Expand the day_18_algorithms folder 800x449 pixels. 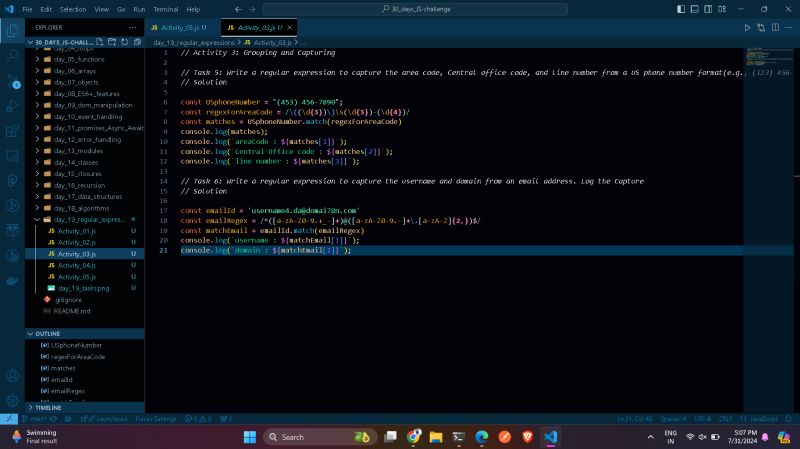(x=85, y=208)
